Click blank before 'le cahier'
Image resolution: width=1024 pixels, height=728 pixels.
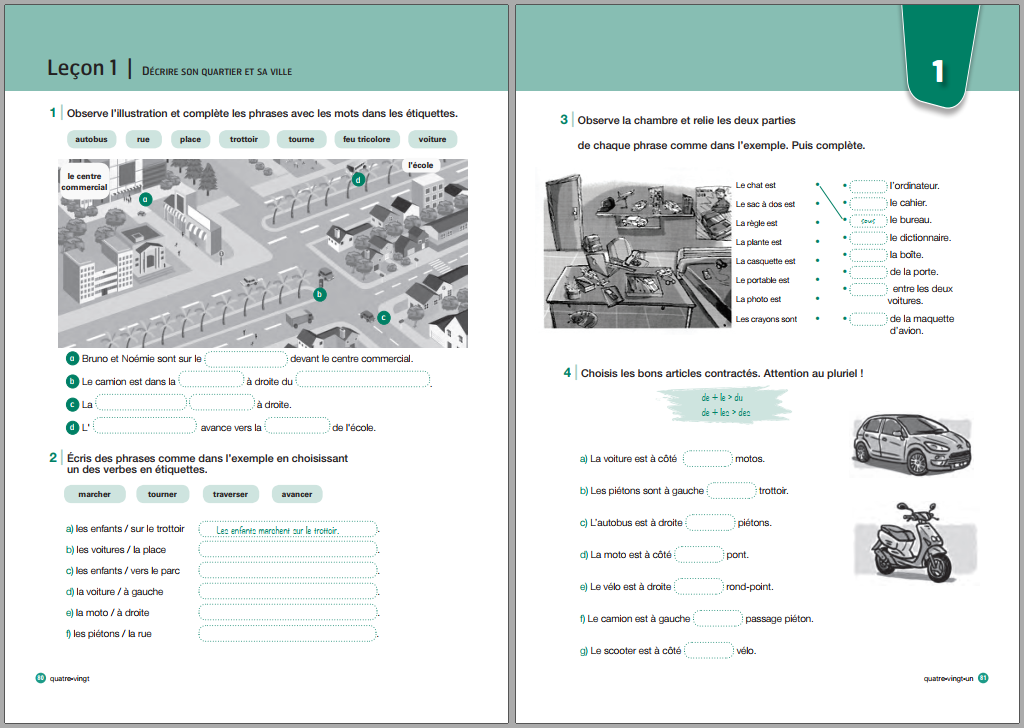[x=869, y=204]
